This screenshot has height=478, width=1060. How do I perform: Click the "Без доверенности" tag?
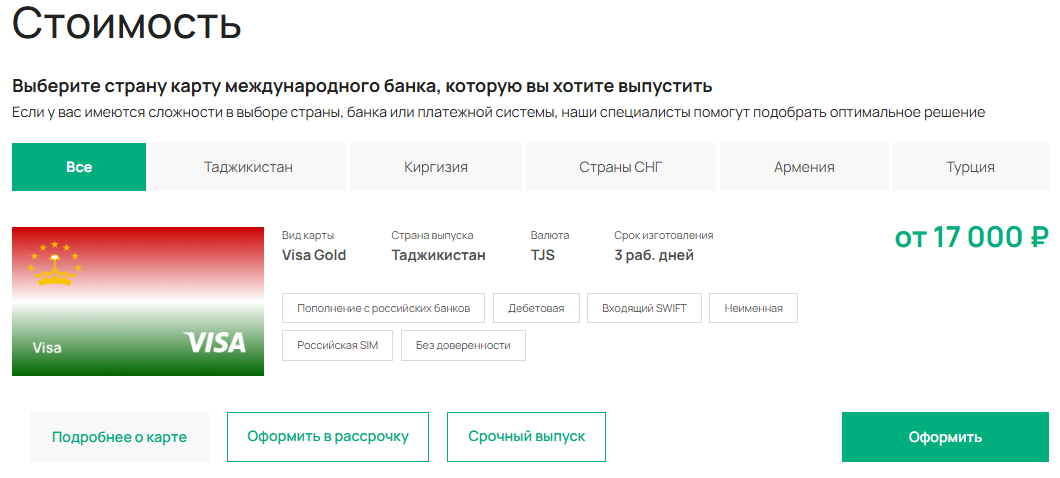[x=463, y=345]
